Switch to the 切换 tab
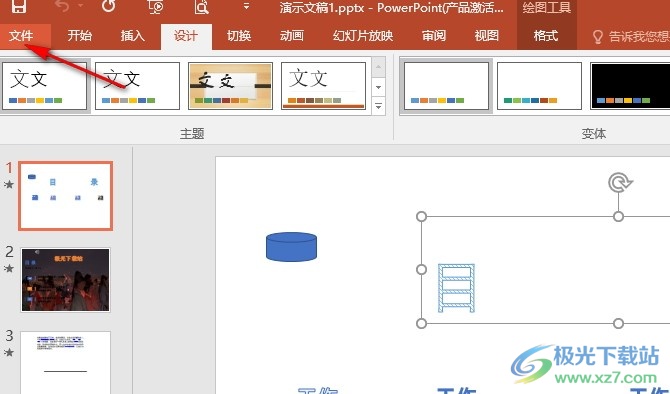This screenshot has width=670, height=394. pyautogui.click(x=238, y=36)
